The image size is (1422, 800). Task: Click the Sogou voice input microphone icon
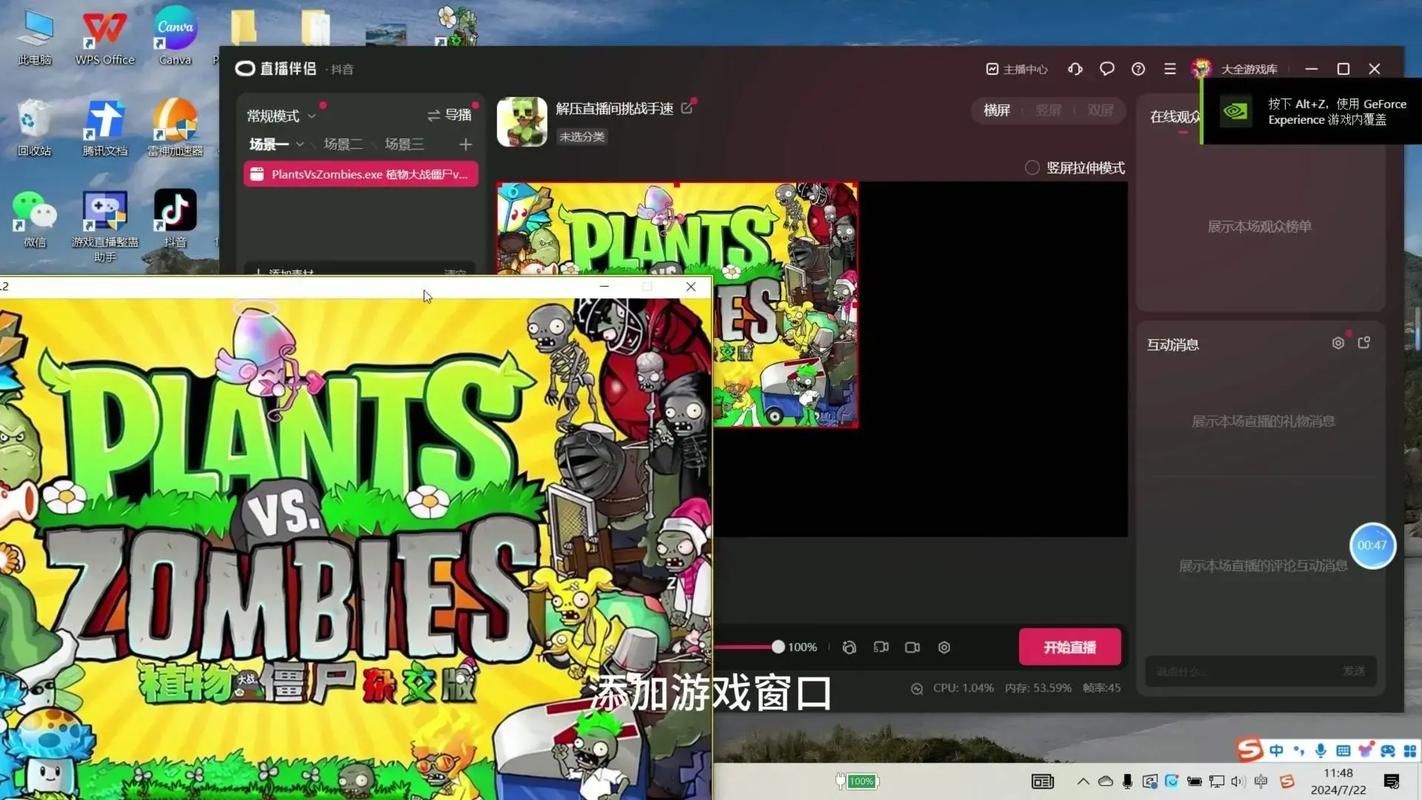click(x=1321, y=750)
